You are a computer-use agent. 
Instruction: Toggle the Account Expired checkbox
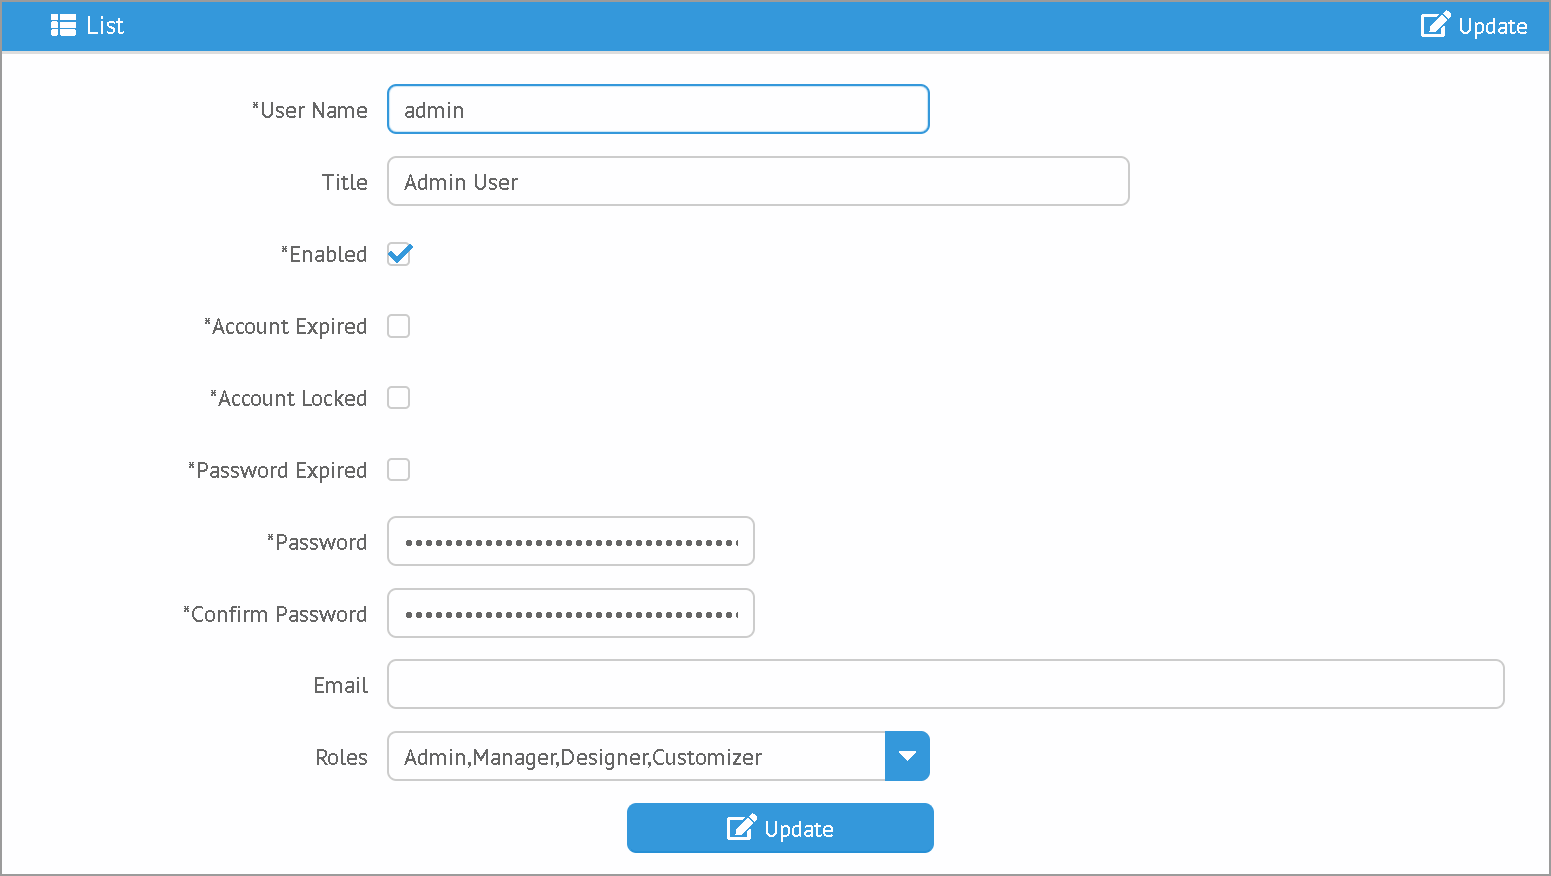[x=399, y=326]
